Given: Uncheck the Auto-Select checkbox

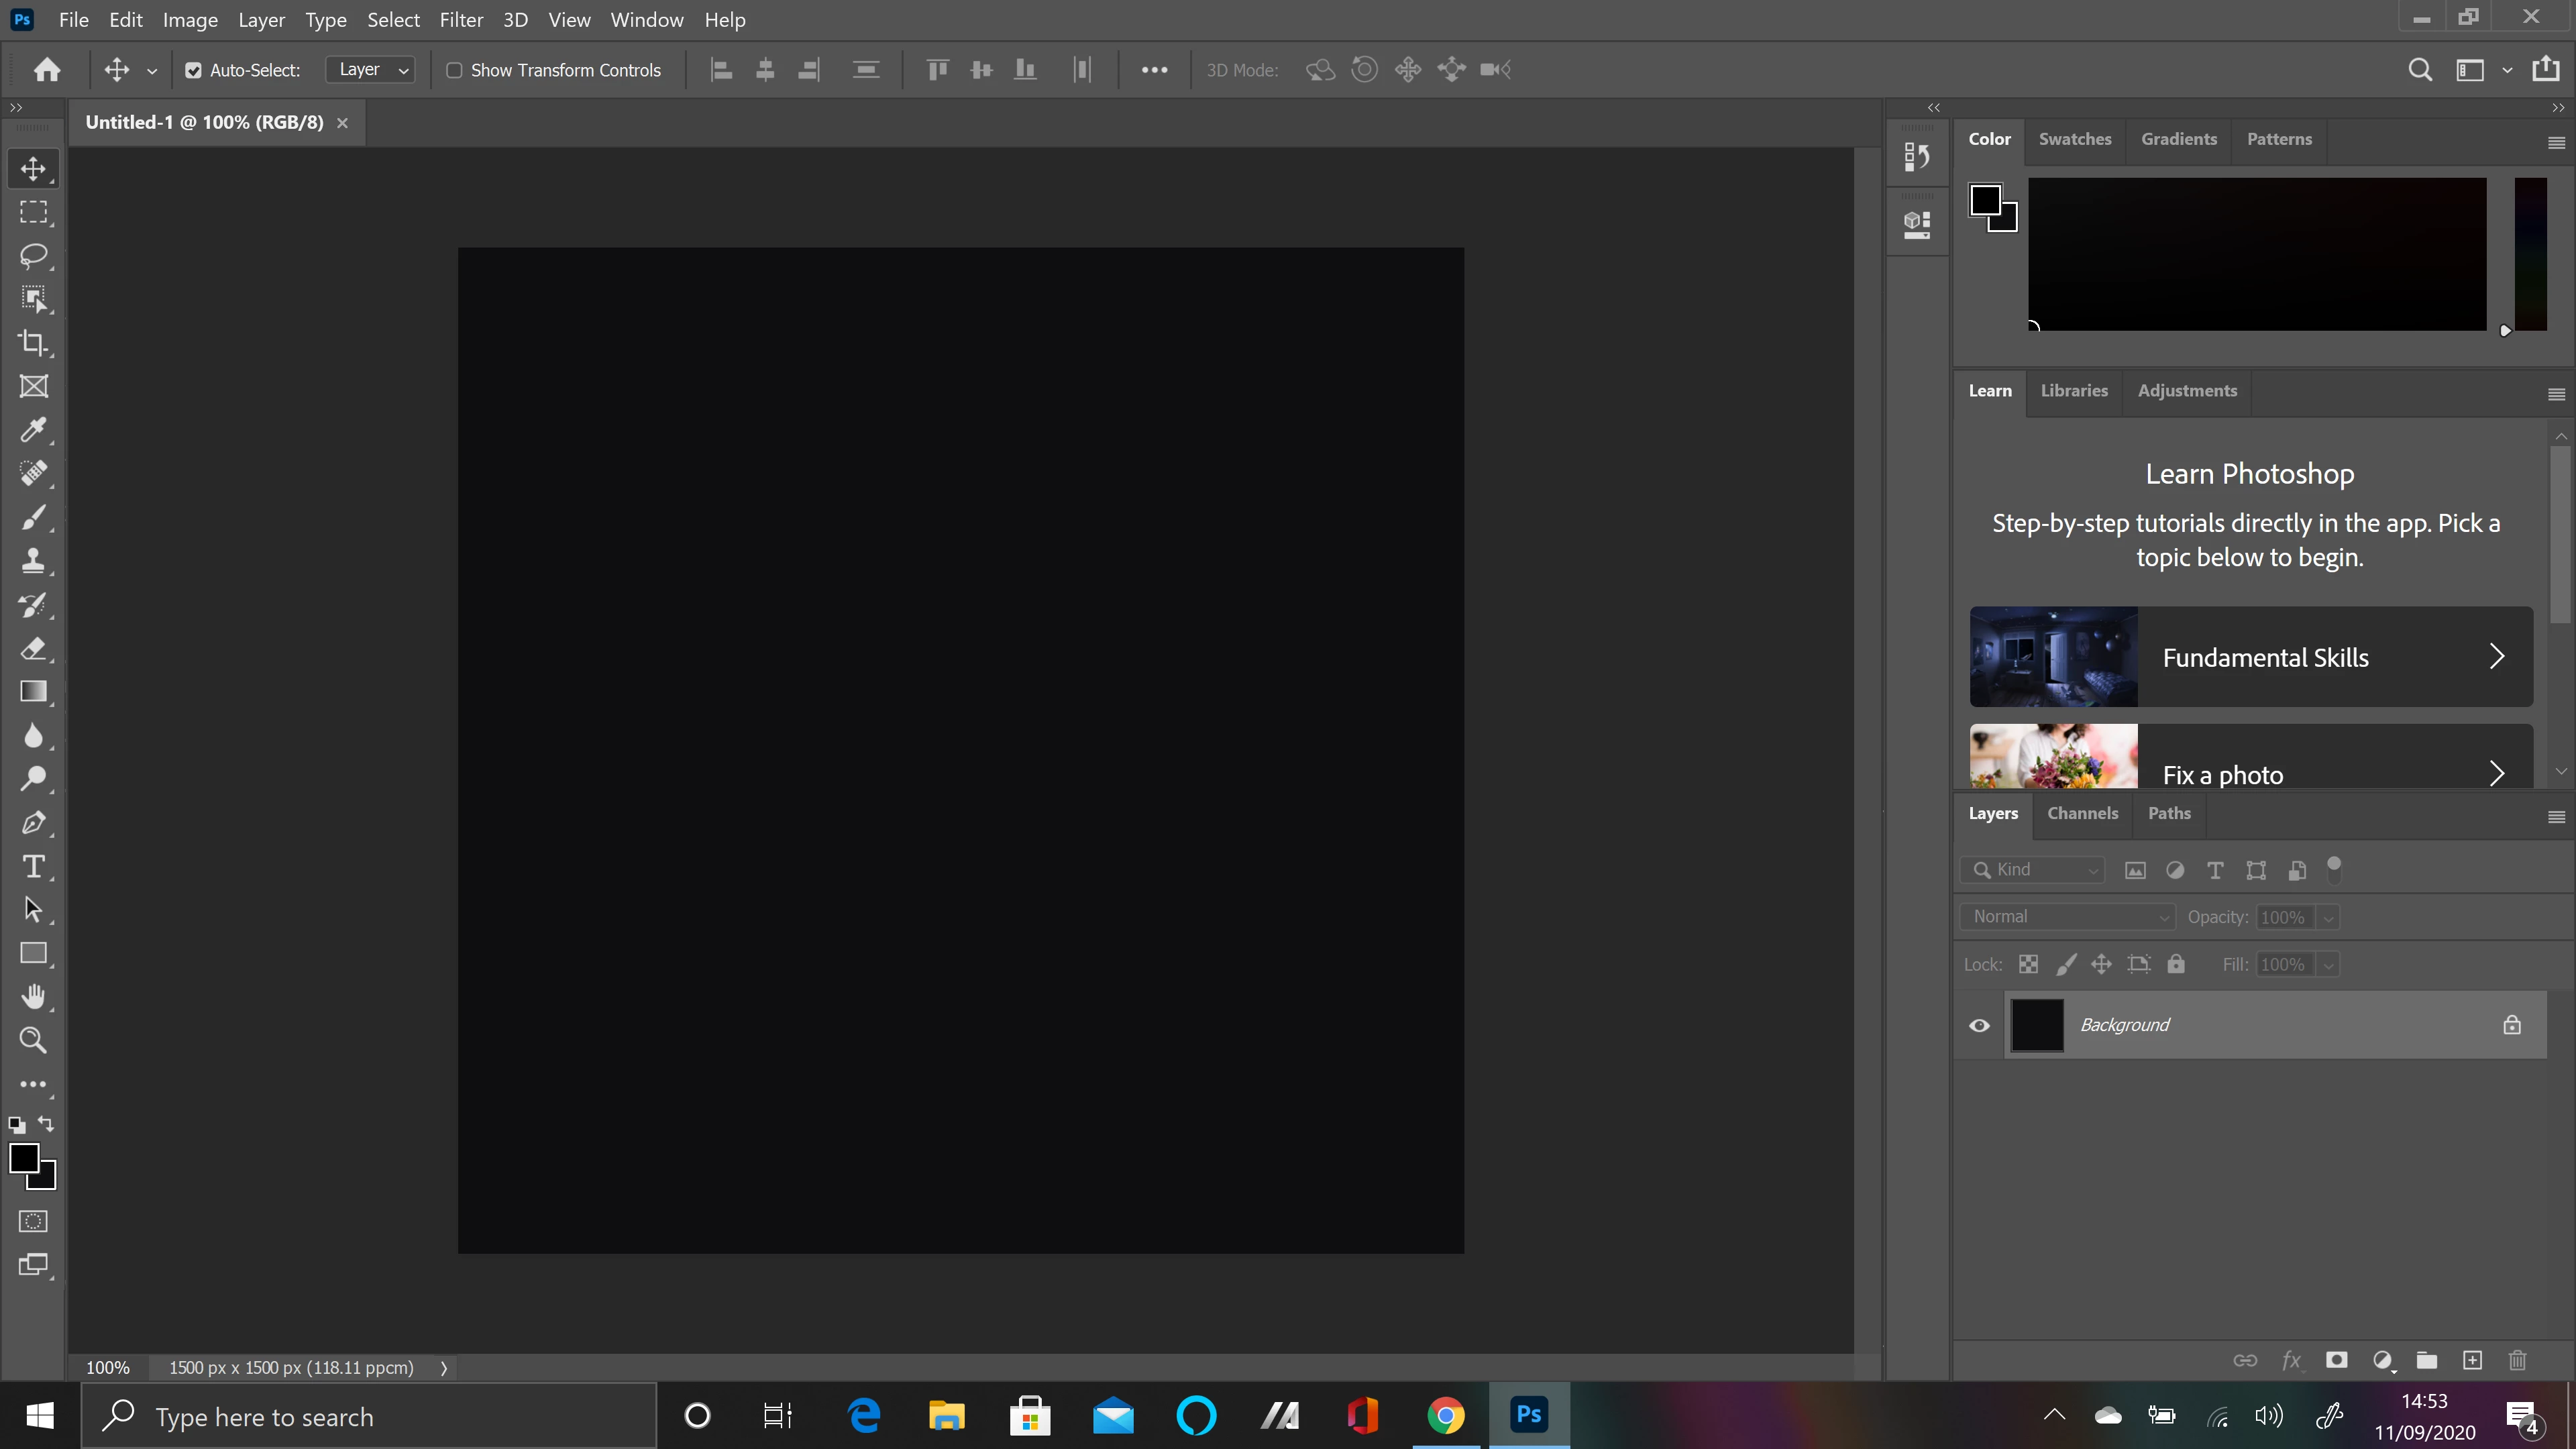Looking at the screenshot, I should [193, 70].
